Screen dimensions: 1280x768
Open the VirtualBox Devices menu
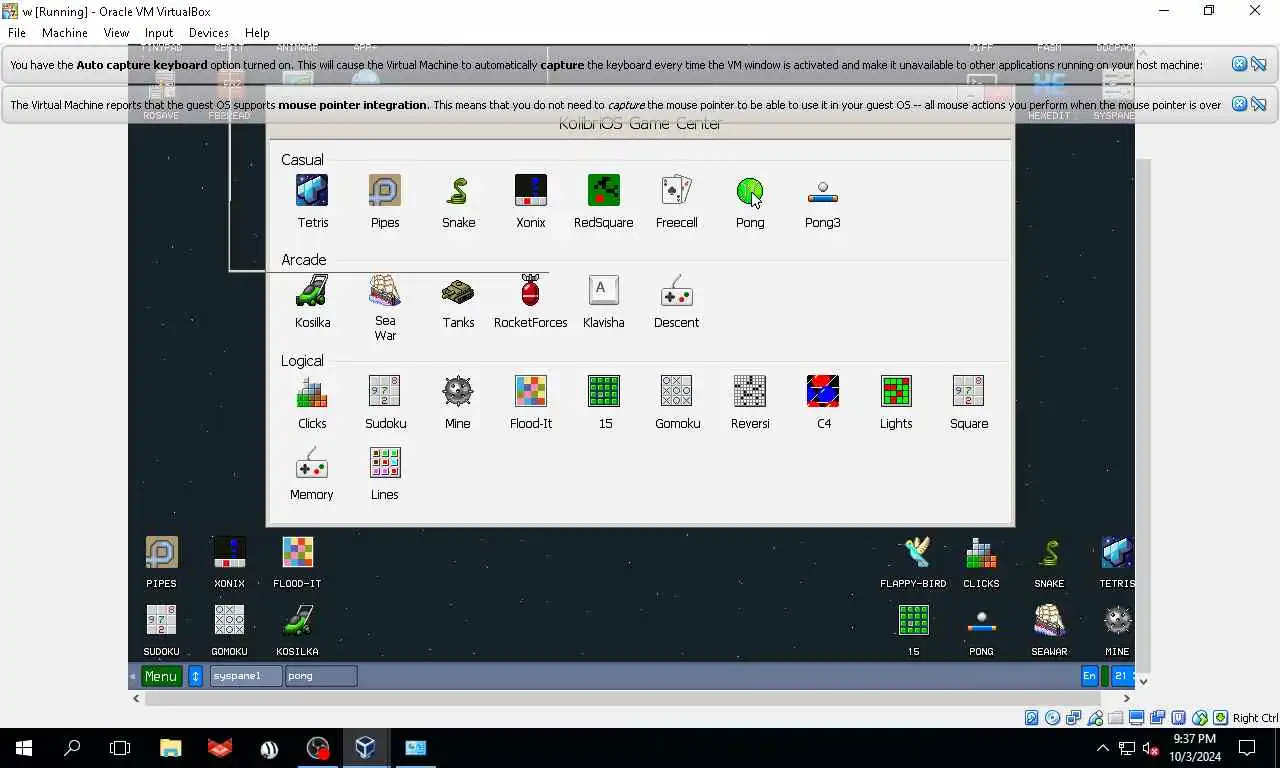pyautogui.click(x=209, y=33)
